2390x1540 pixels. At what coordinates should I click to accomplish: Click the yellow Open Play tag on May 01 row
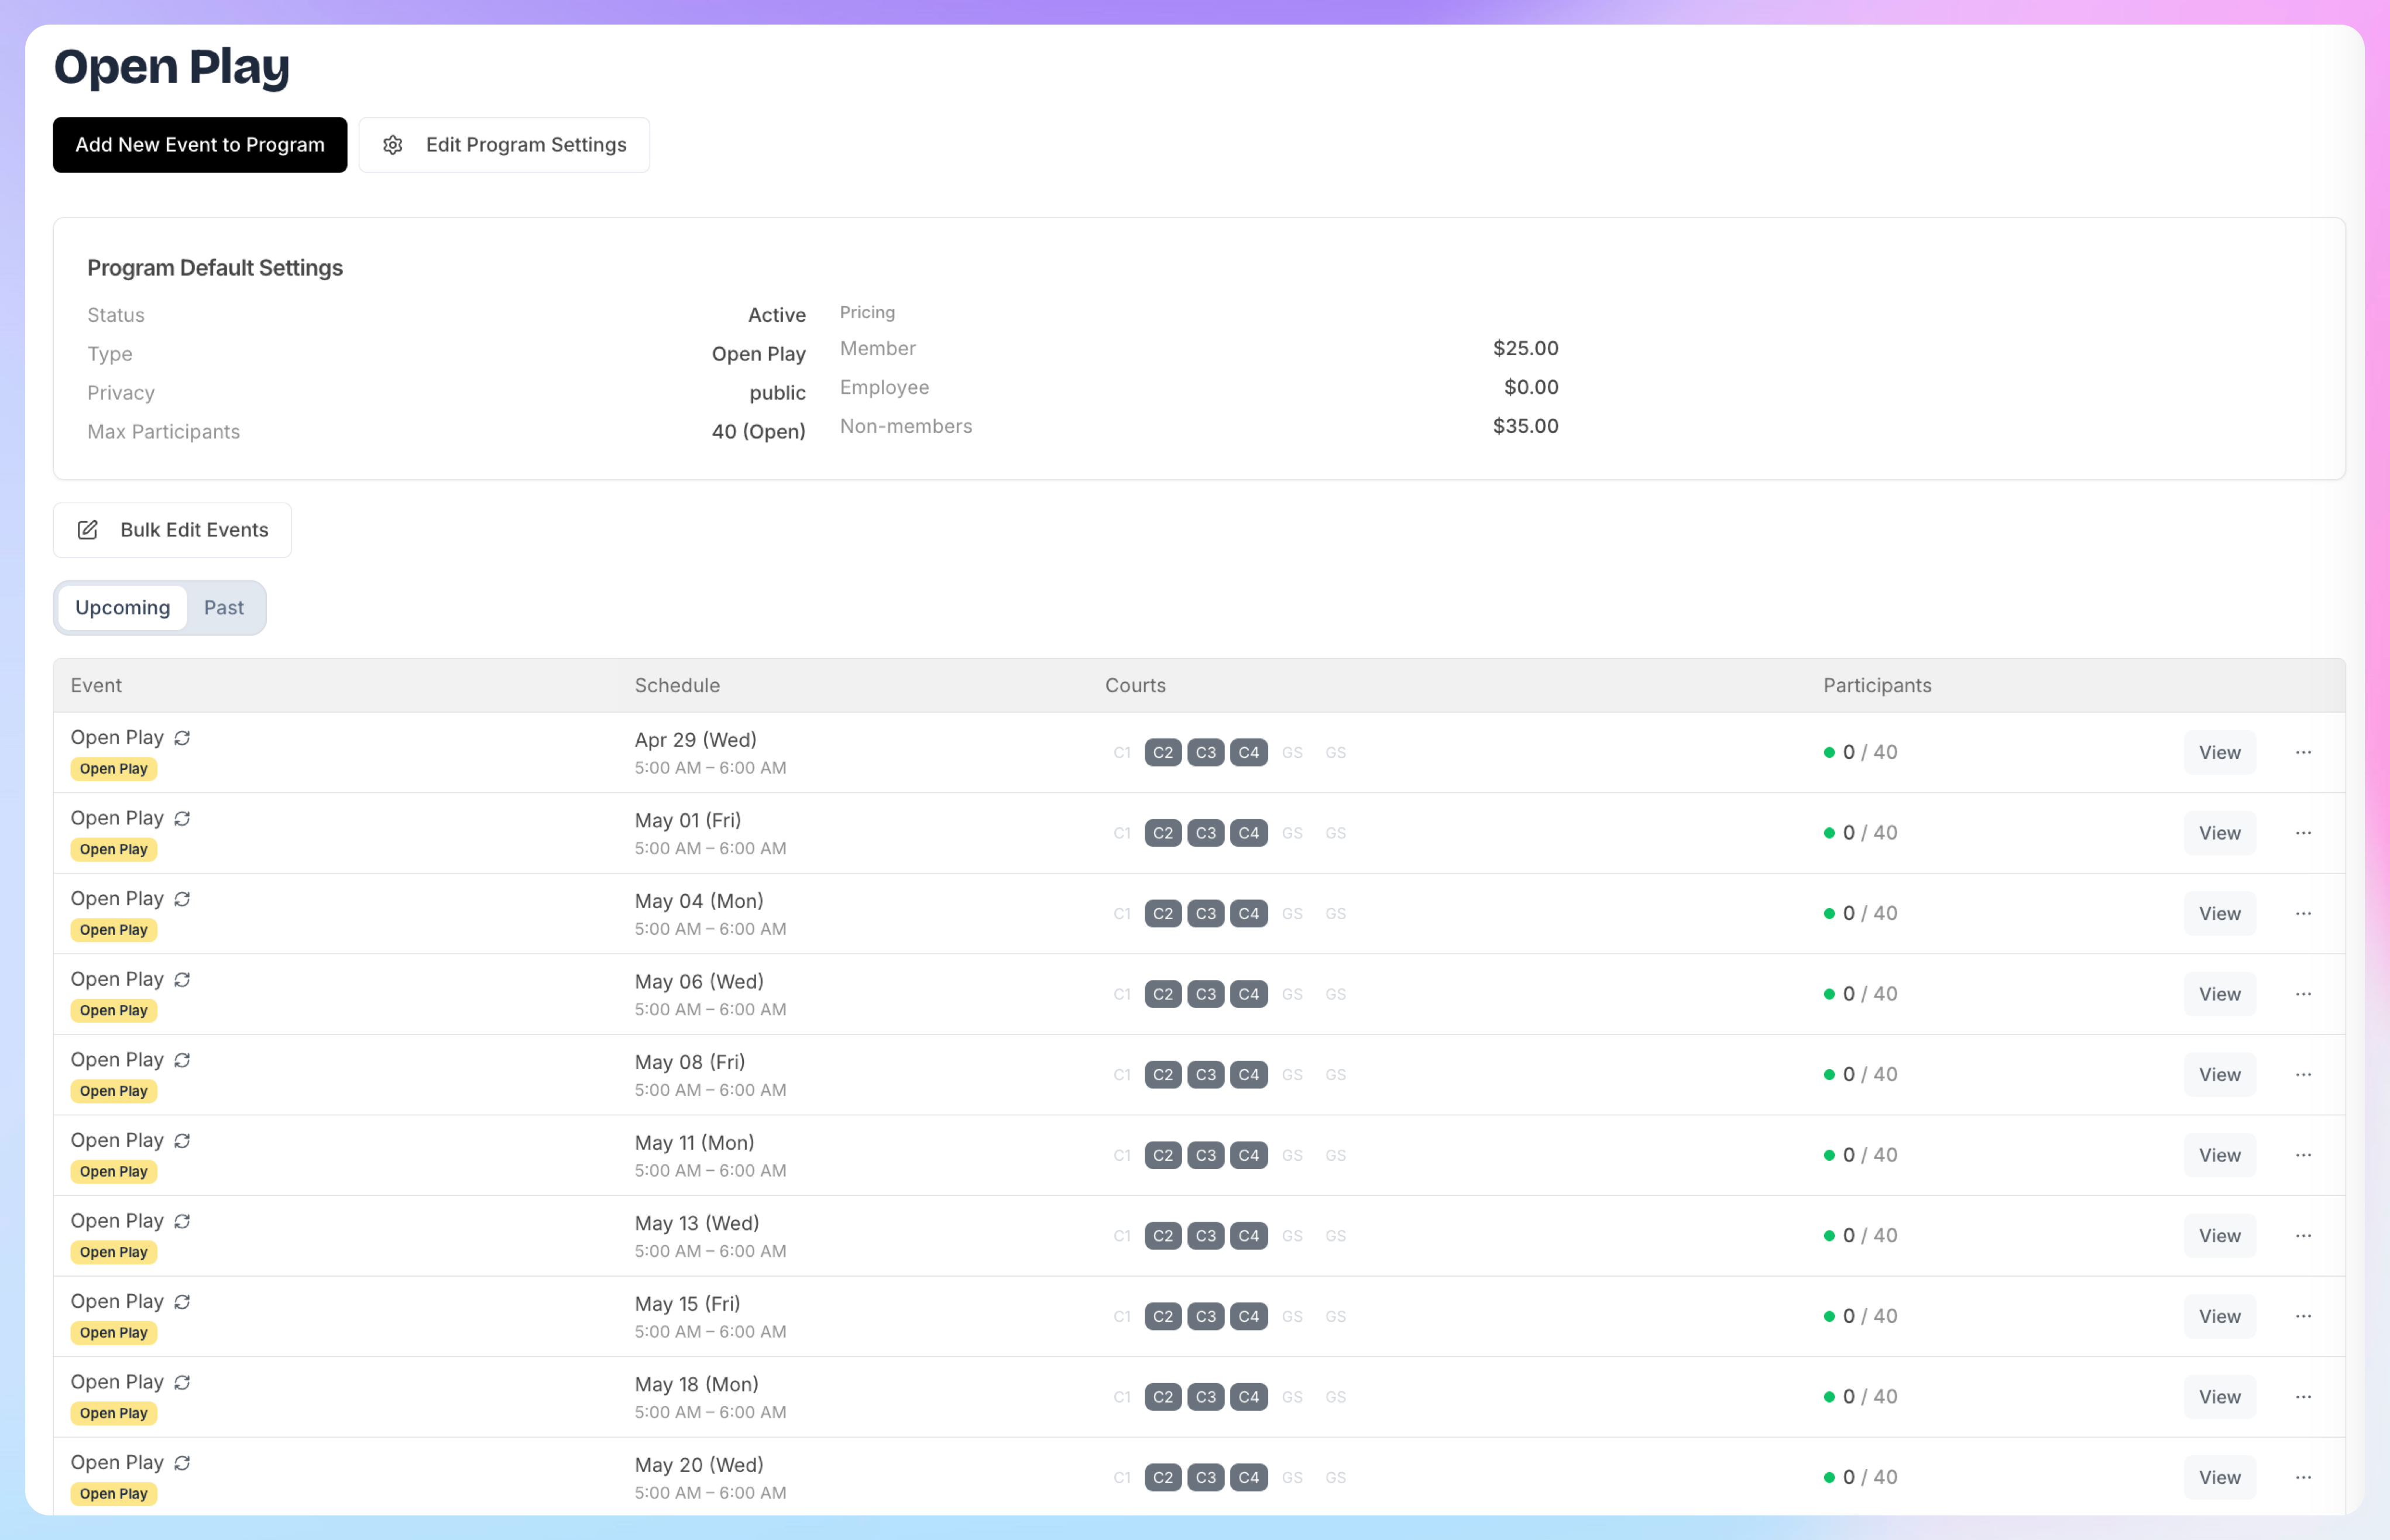pos(114,850)
